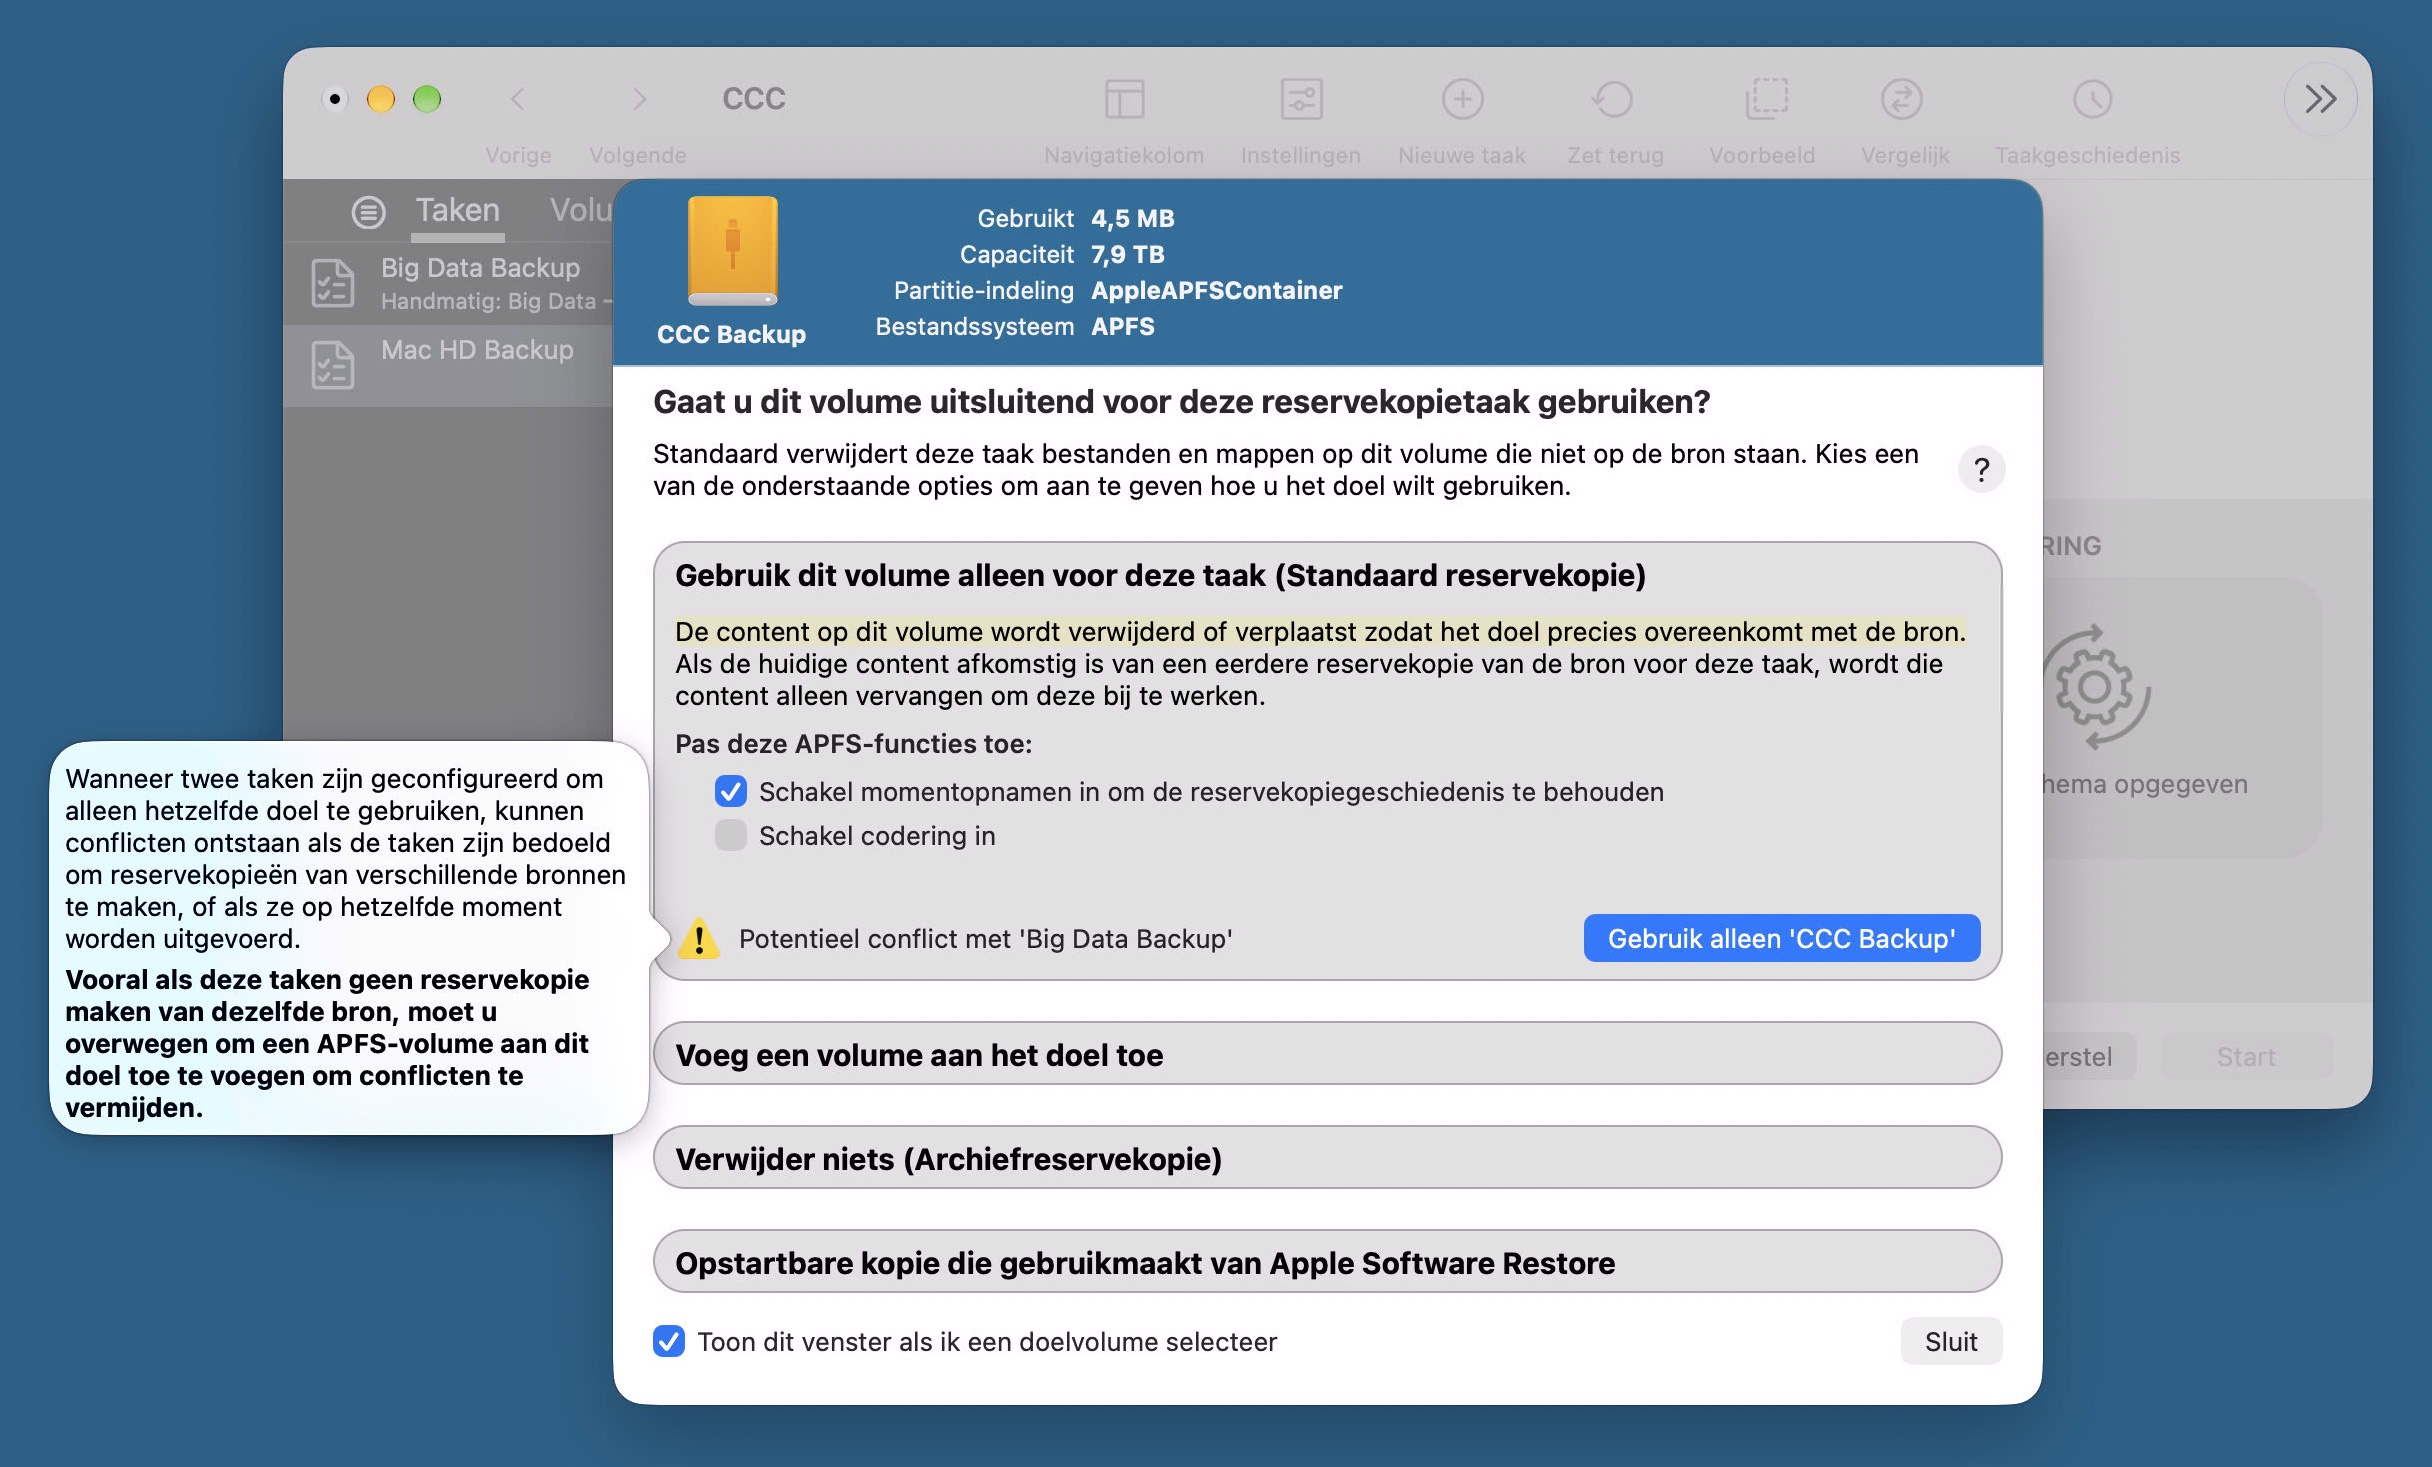2432x1467 pixels.
Task: Go forward with the Volgende arrow
Action: coord(639,99)
